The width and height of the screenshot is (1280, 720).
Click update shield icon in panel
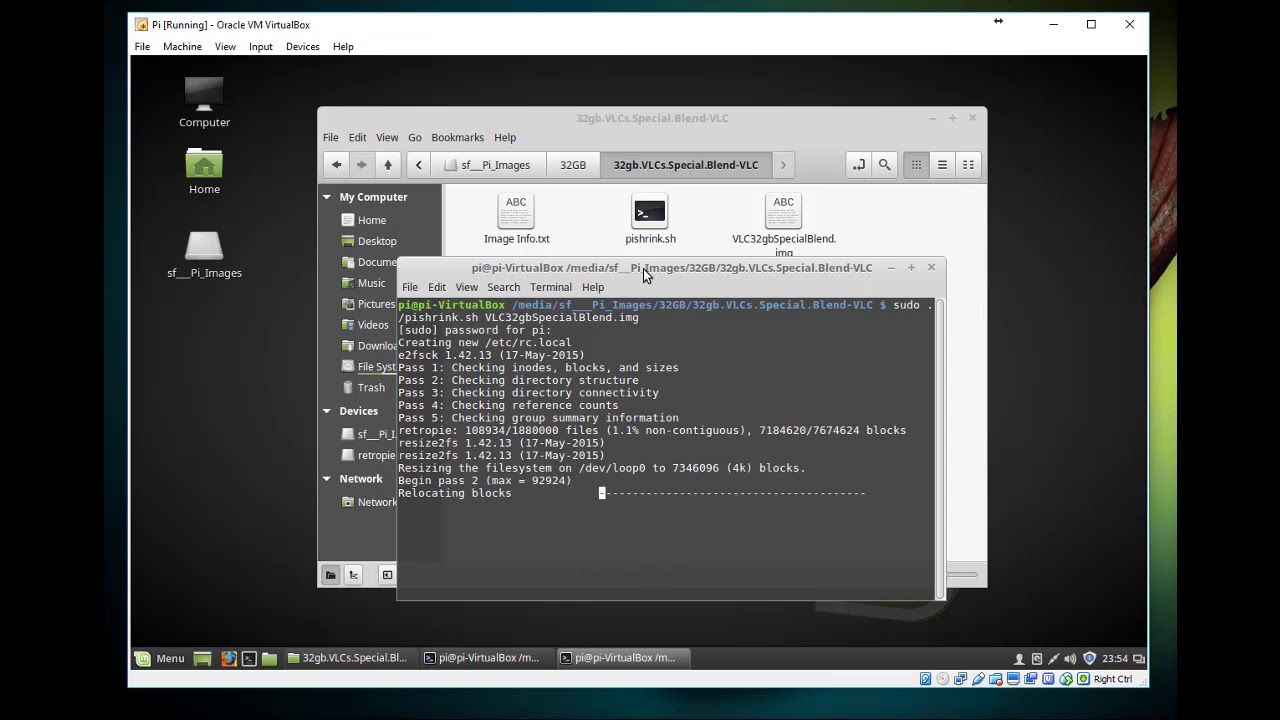(x=1089, y=659)
